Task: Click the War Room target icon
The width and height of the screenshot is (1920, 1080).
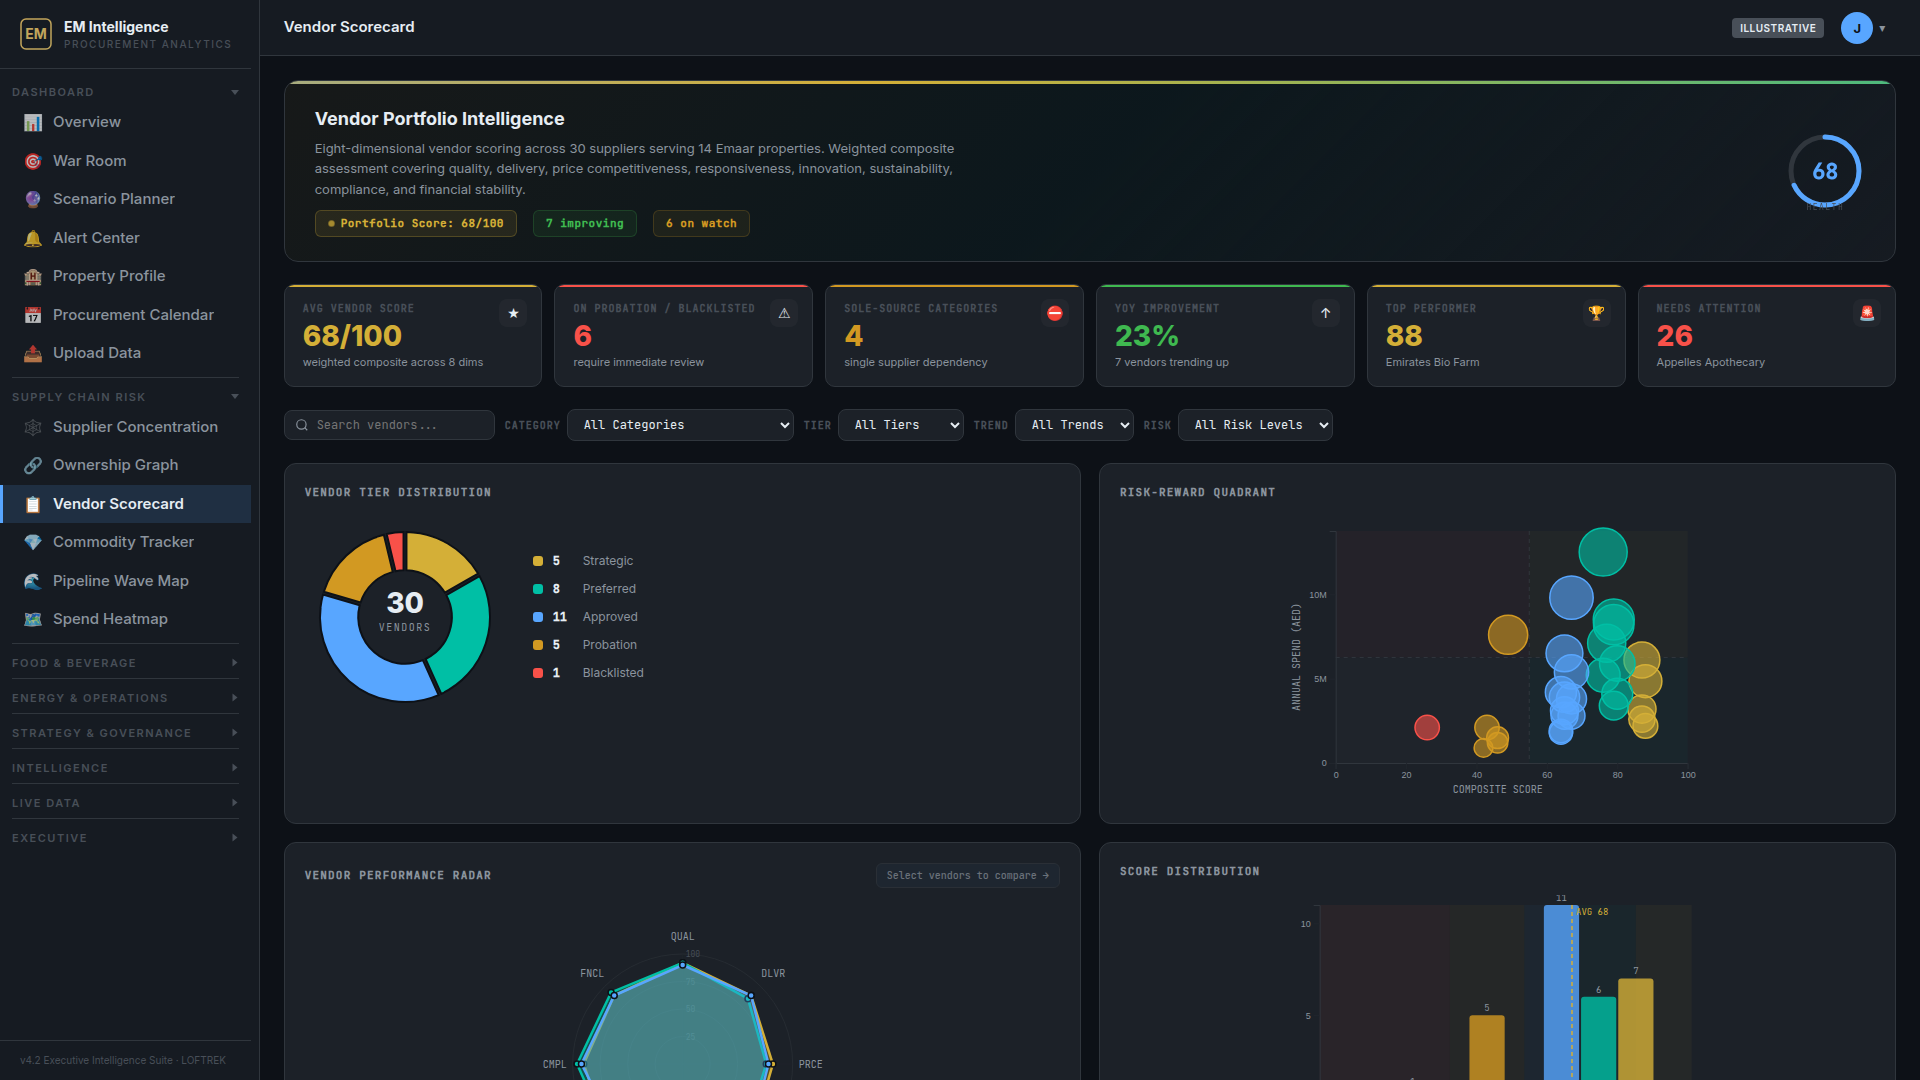Action: [x=33, y=161]
